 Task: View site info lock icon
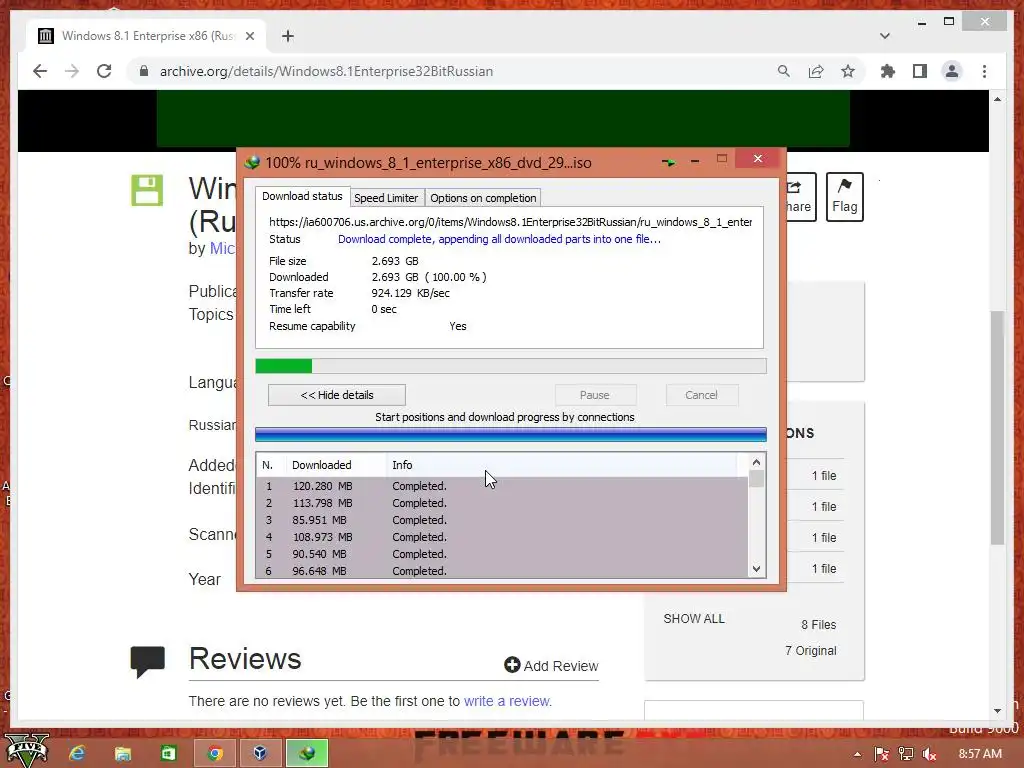[144, 71]
